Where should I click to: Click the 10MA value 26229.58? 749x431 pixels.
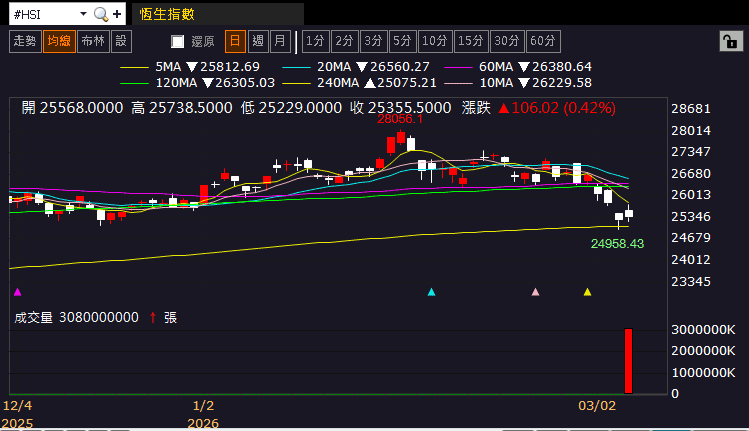[x=562, y=83]
